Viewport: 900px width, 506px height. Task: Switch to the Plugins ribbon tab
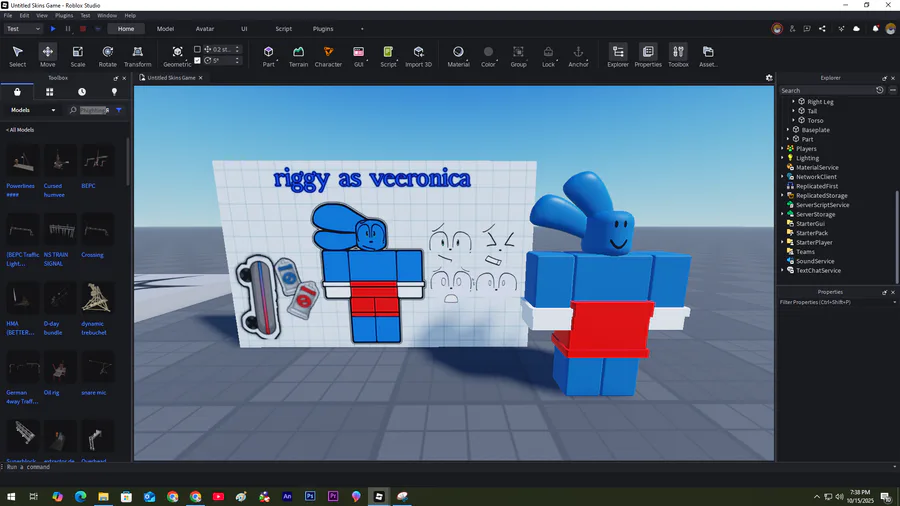pos(323,29)
